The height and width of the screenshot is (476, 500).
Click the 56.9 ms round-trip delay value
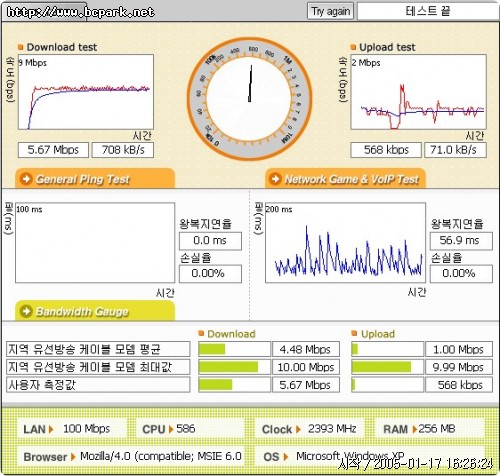(x=461, y=241)
